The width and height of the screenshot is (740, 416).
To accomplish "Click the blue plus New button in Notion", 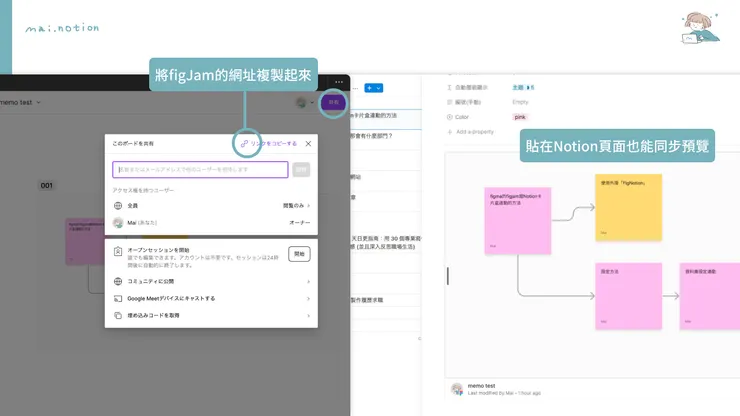I will coord(370,88).
